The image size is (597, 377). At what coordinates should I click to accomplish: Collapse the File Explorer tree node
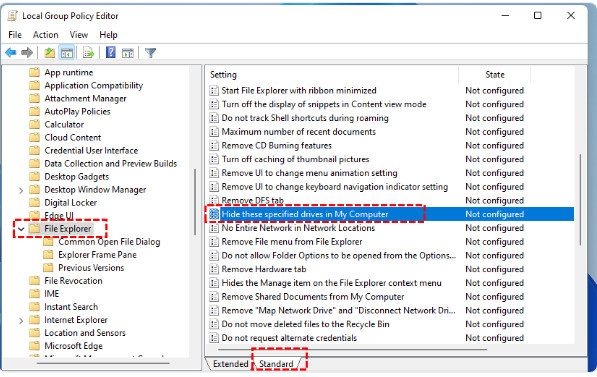[x=21, y=229]
